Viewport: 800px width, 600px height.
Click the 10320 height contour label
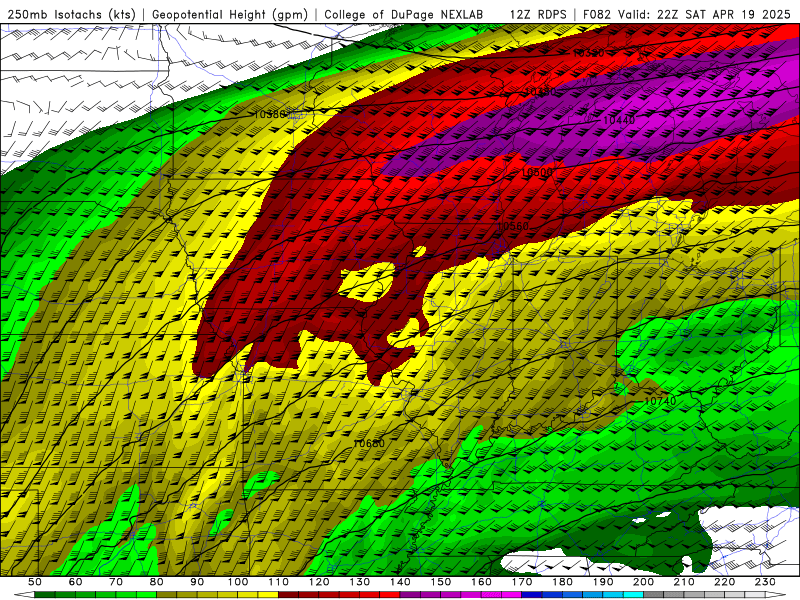[x=588, y=53]
